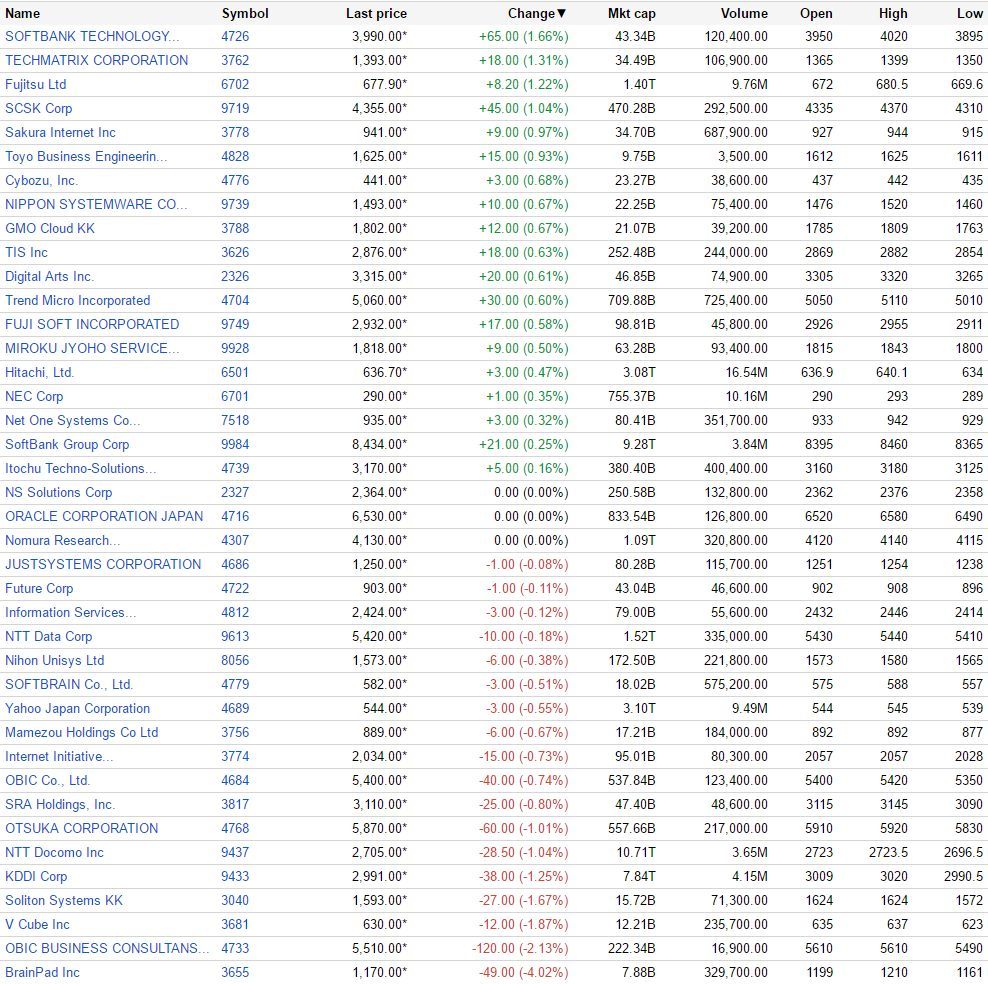
Task: Click ticker symbol 4704
Action: point(235,300)
